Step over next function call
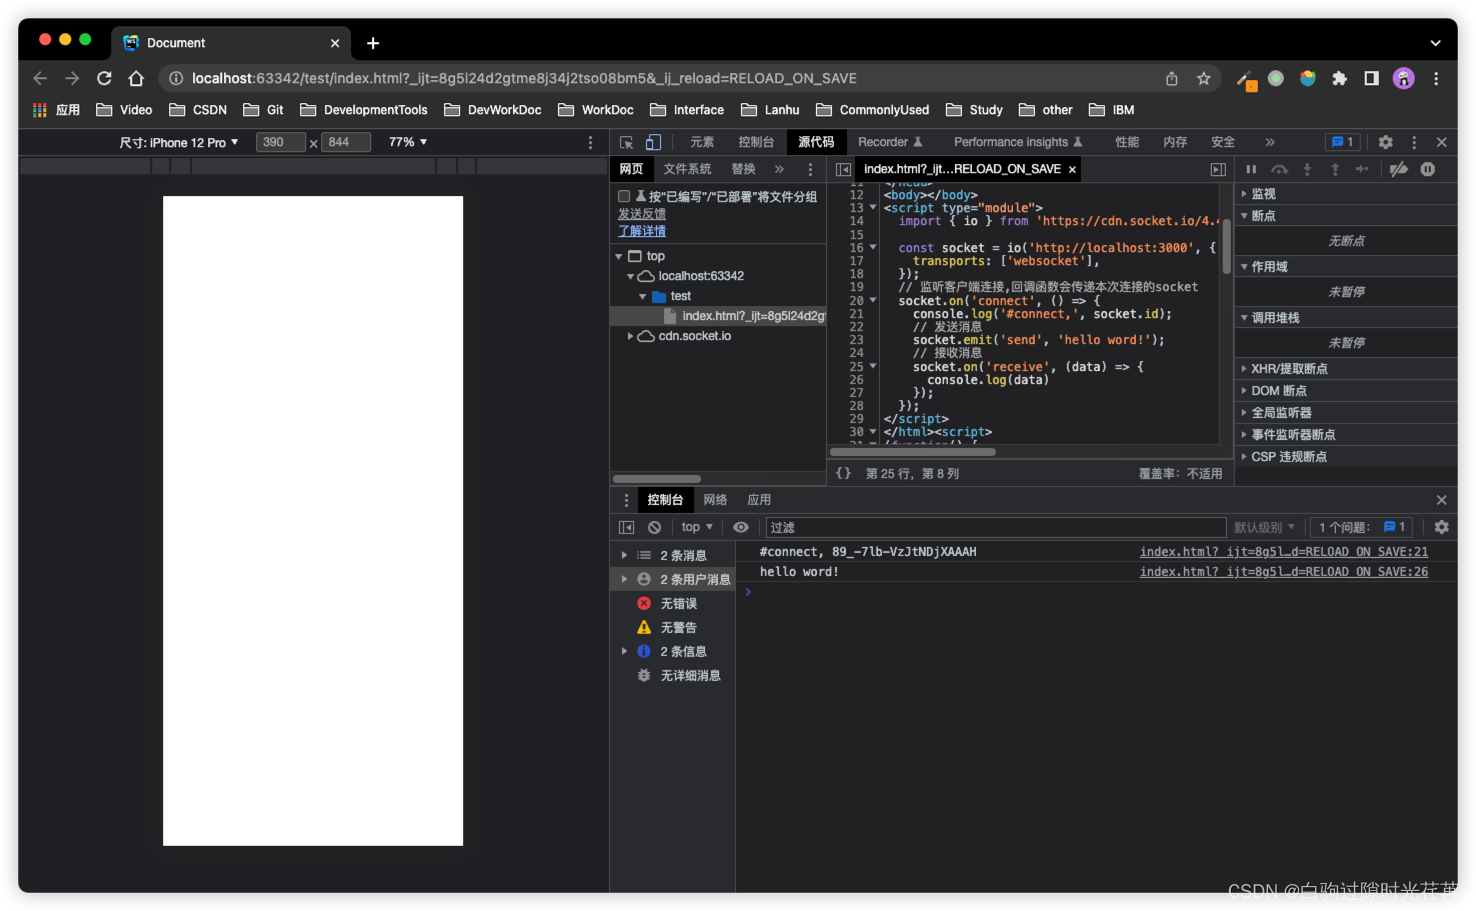Image resolution: width=1476 pixels, height=911 pixels. click(x=1279, y=169)
